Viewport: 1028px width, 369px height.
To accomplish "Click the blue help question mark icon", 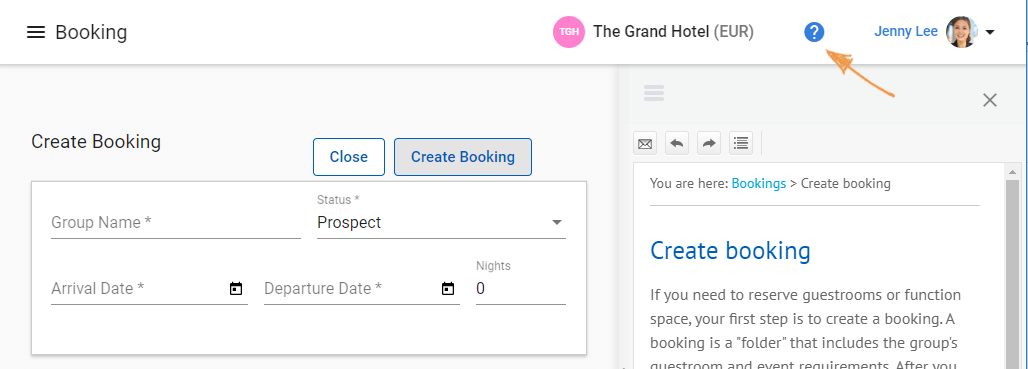I will pyautogui.click(x=814, y=32).
